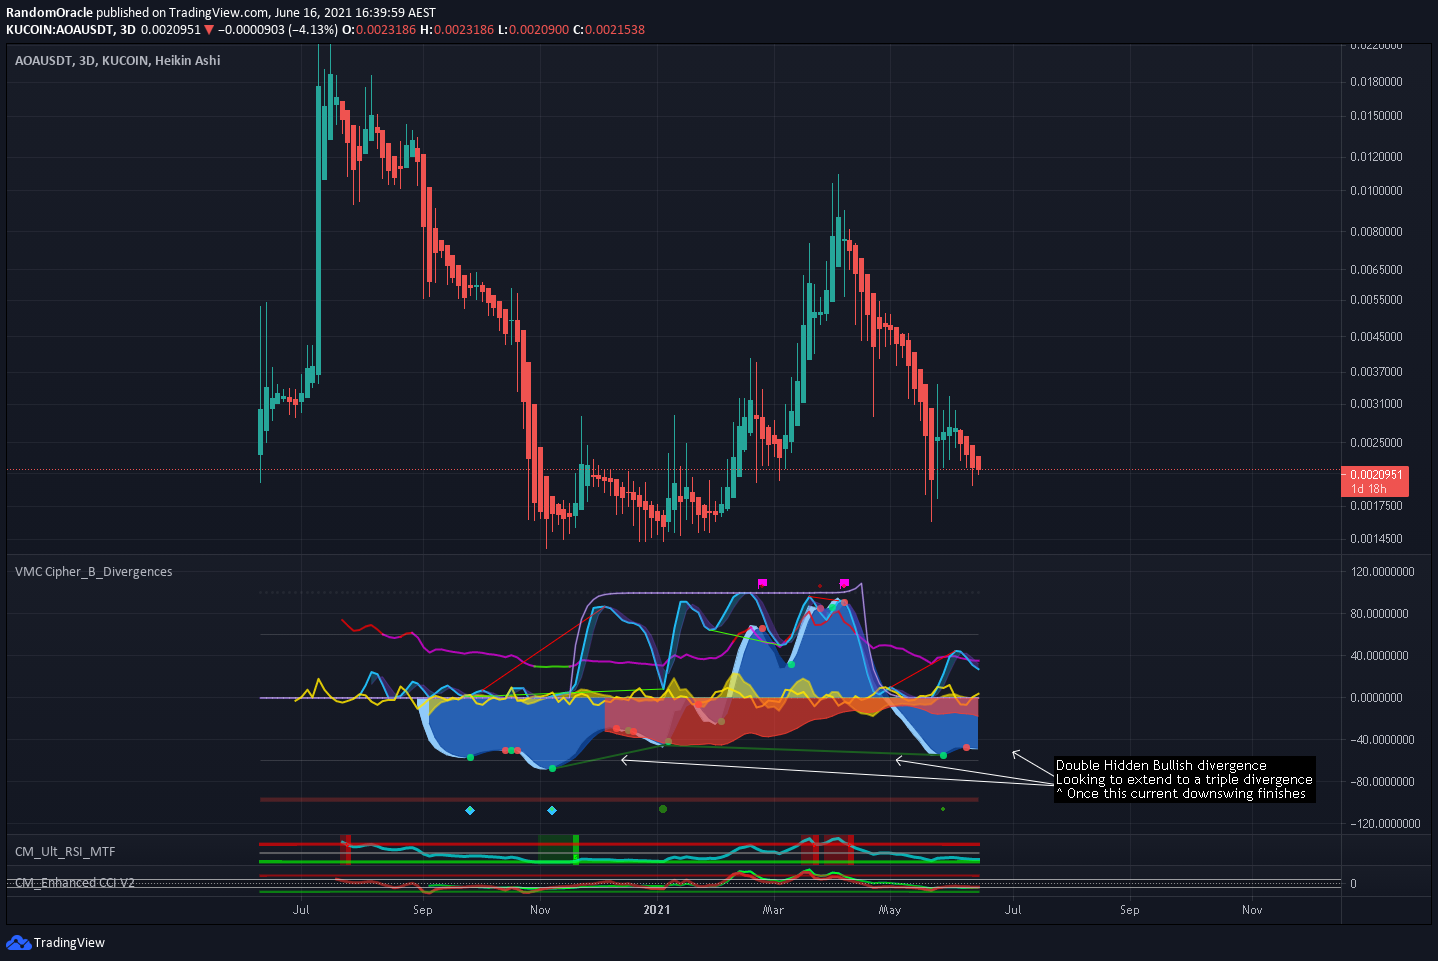
Task: Click the first Jul label on the time axis
Action: tap(301, 910)
